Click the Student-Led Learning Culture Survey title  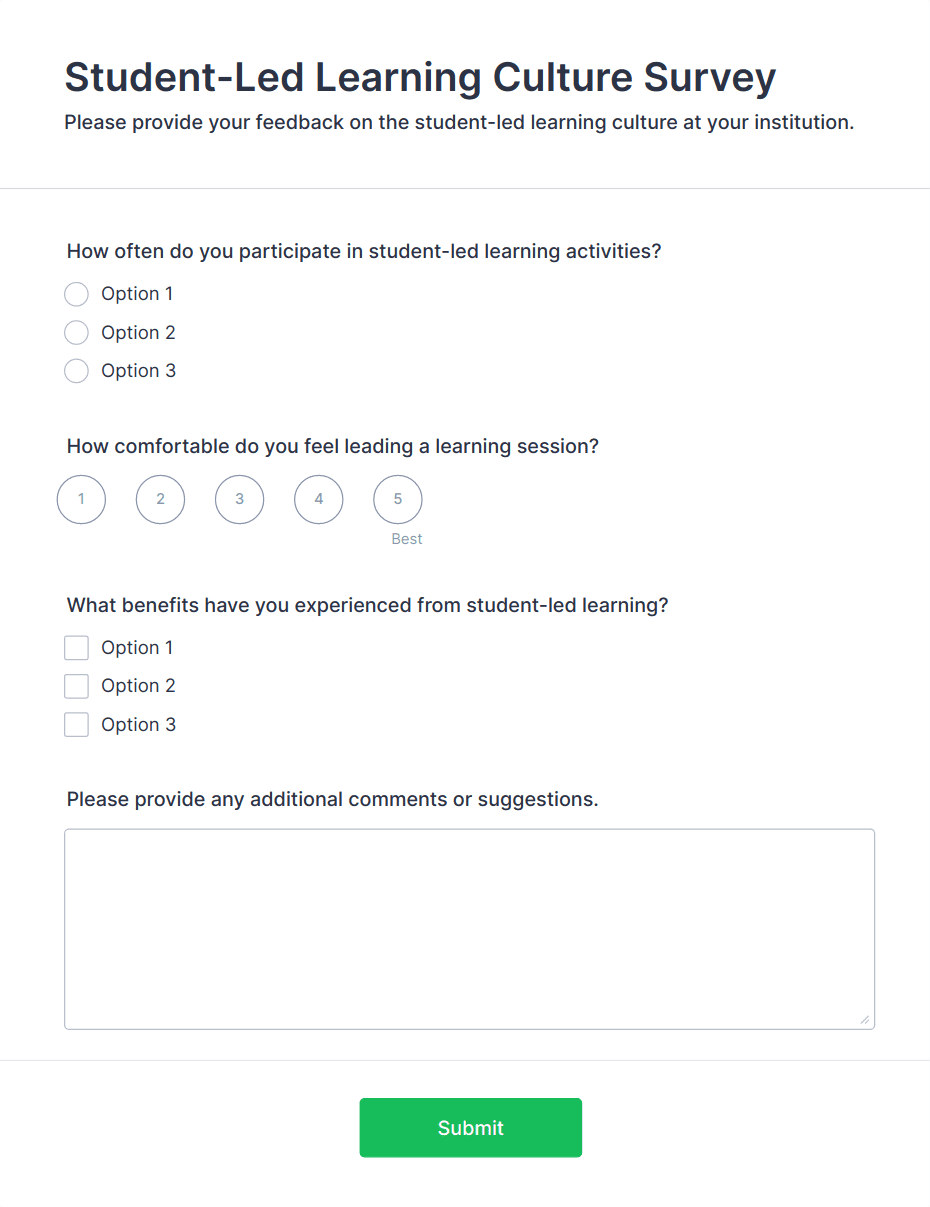click(x=420, y=77)
